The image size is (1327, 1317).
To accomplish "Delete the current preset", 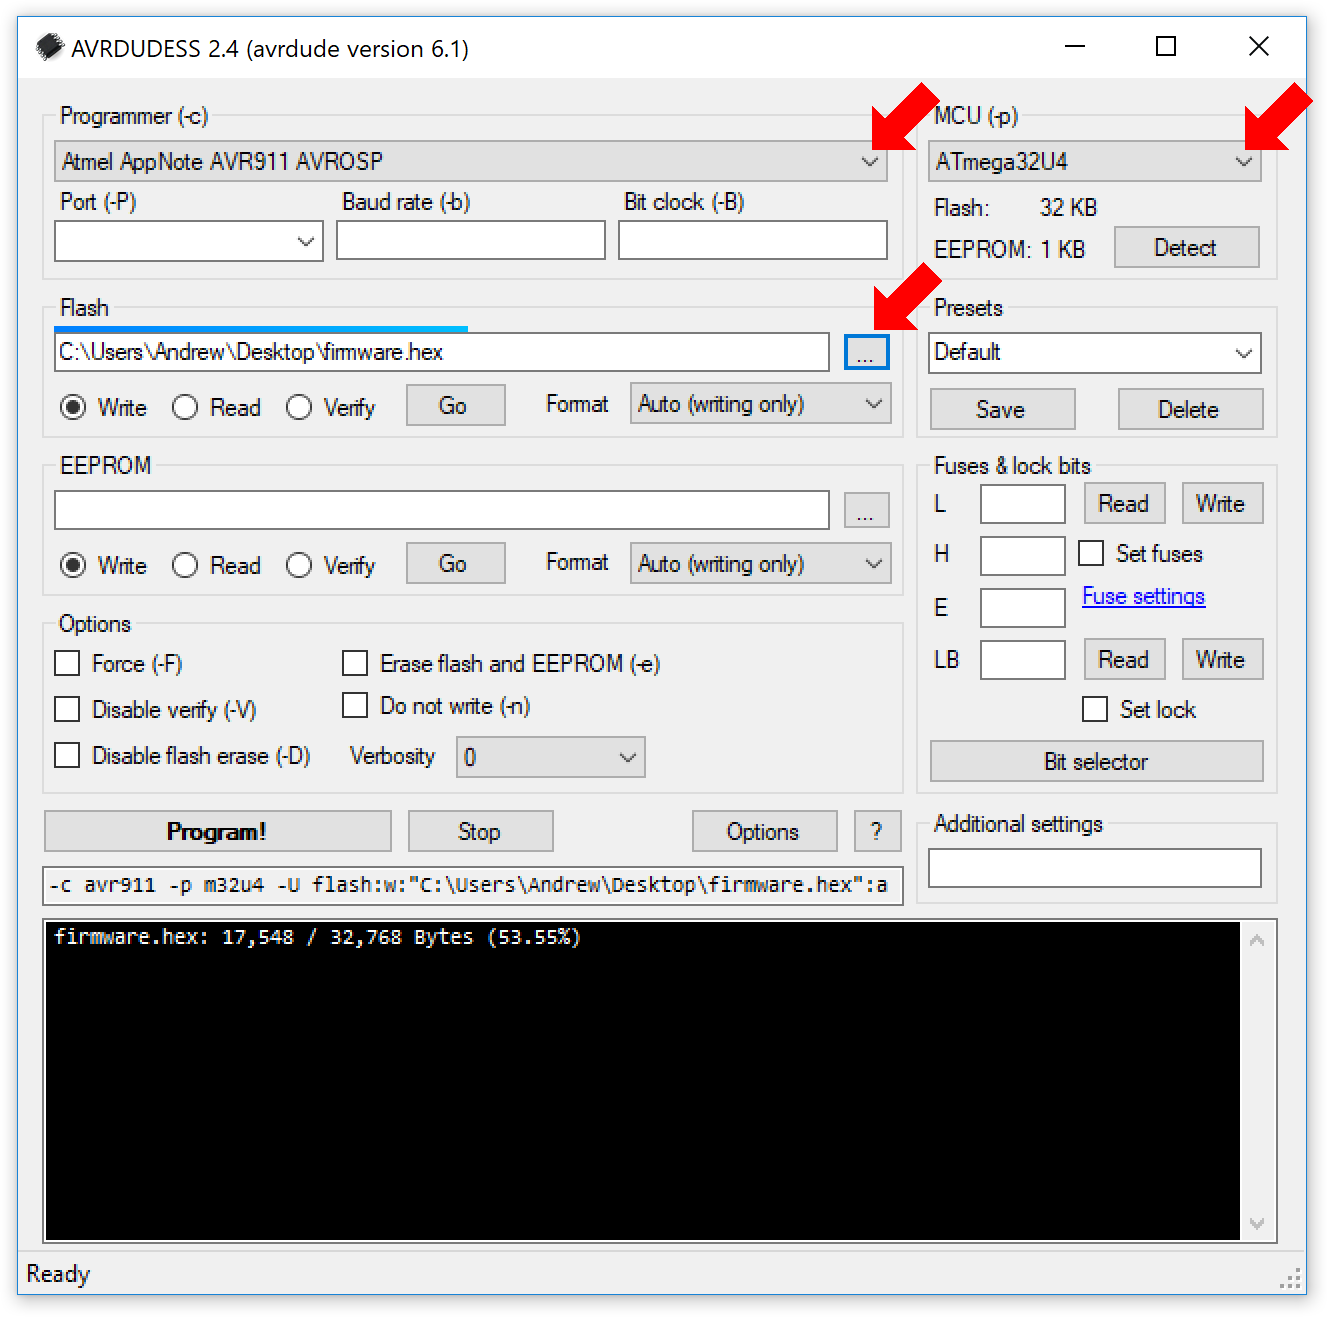I will click(x=1190, y=409).
